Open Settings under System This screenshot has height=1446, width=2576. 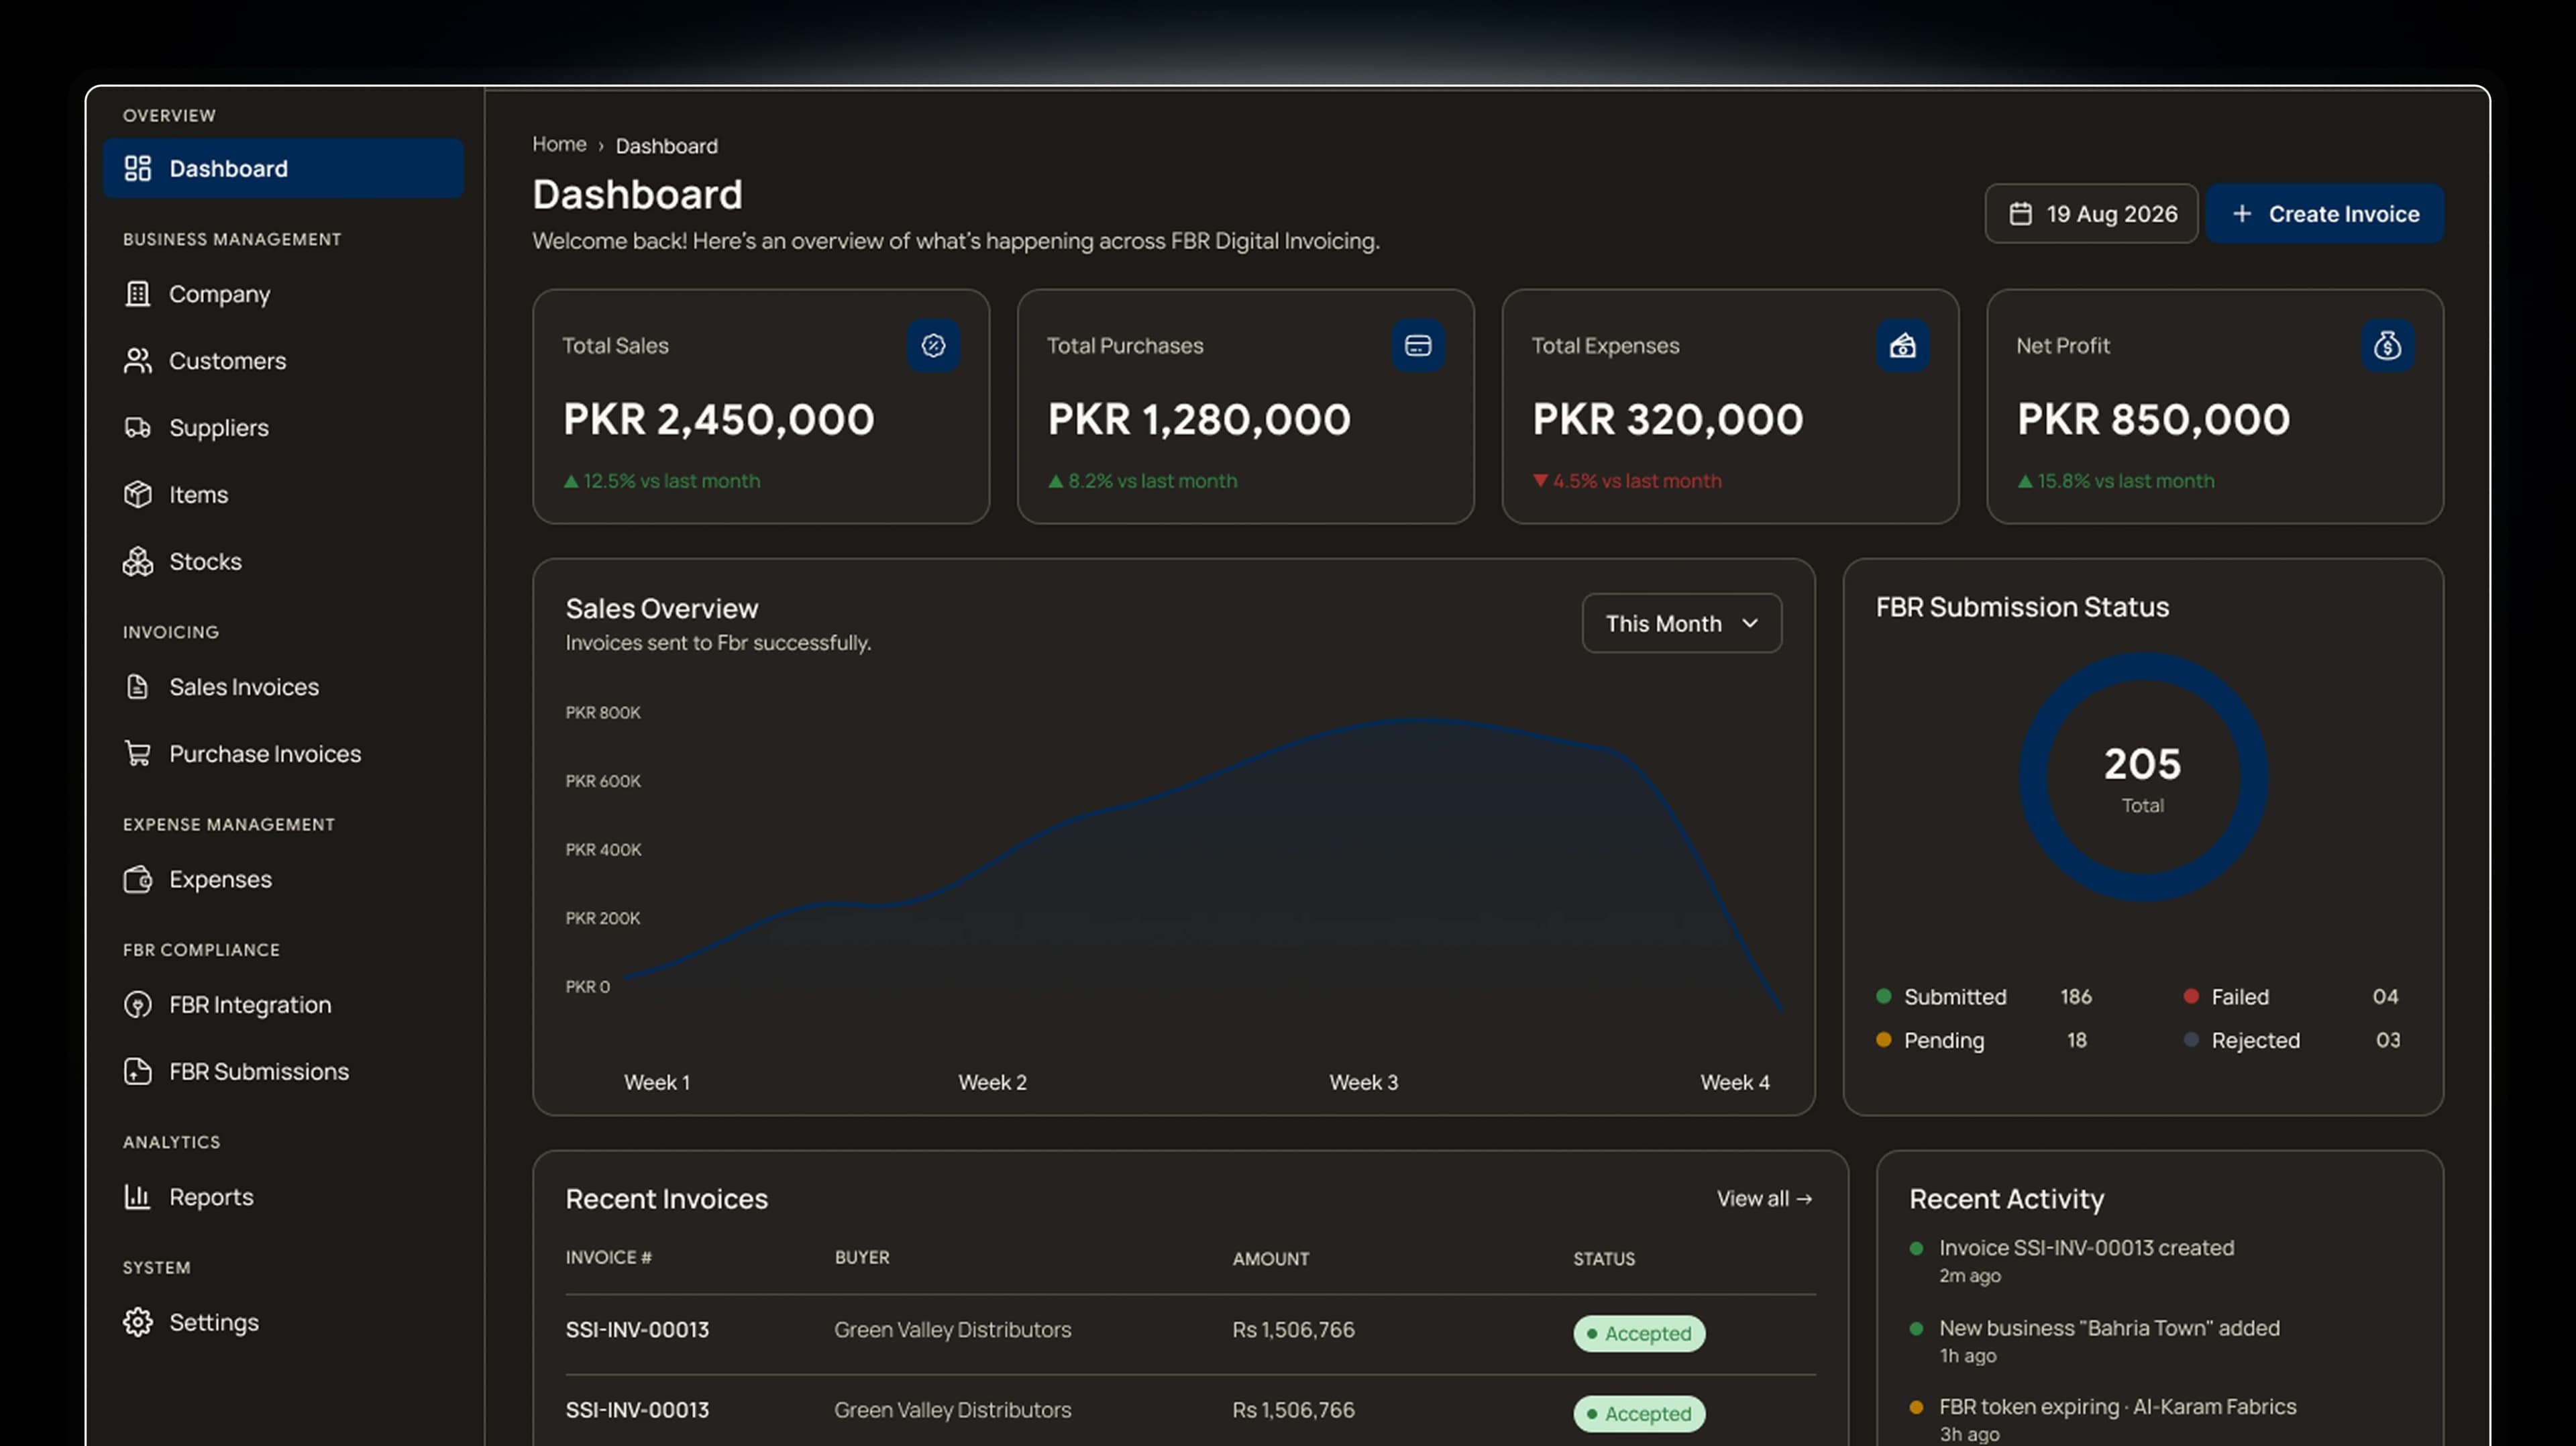283,1322
